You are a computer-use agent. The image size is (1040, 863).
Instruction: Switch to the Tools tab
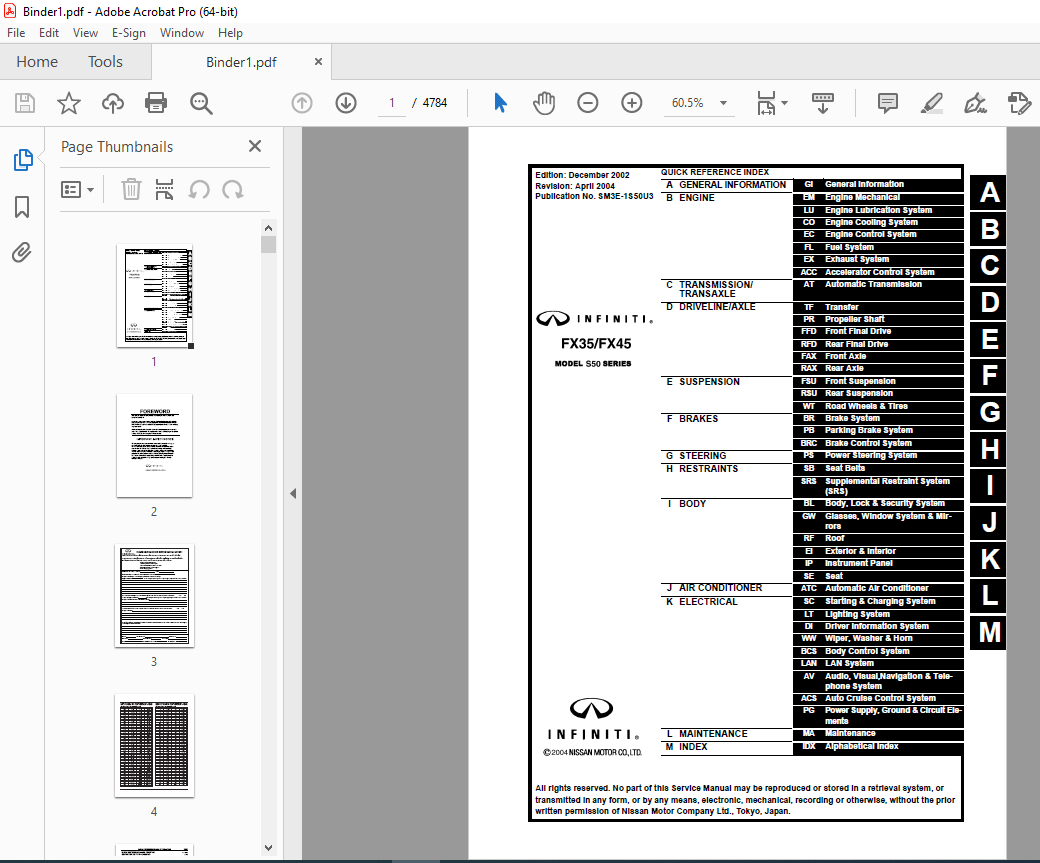pyautogui.click(x=105, y=62)
